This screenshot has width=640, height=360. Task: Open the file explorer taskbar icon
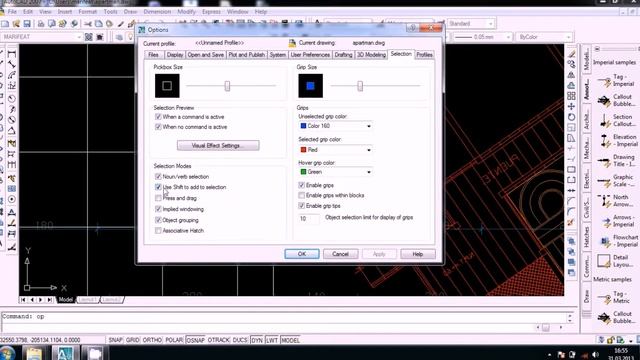(x=34, y=353)
